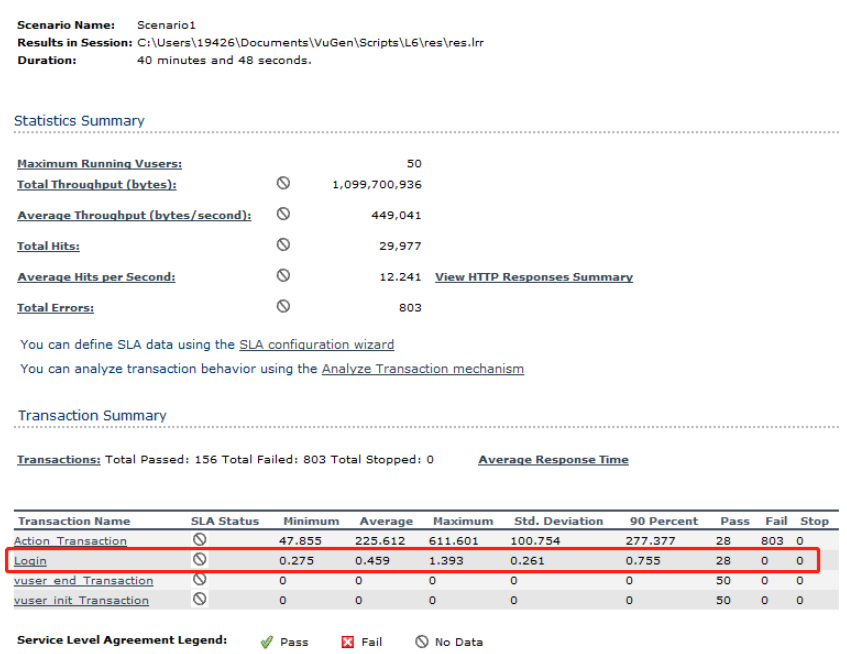Click the No Data icon beside Total Errors
The image size is (847, 654).
pos(283,306)
